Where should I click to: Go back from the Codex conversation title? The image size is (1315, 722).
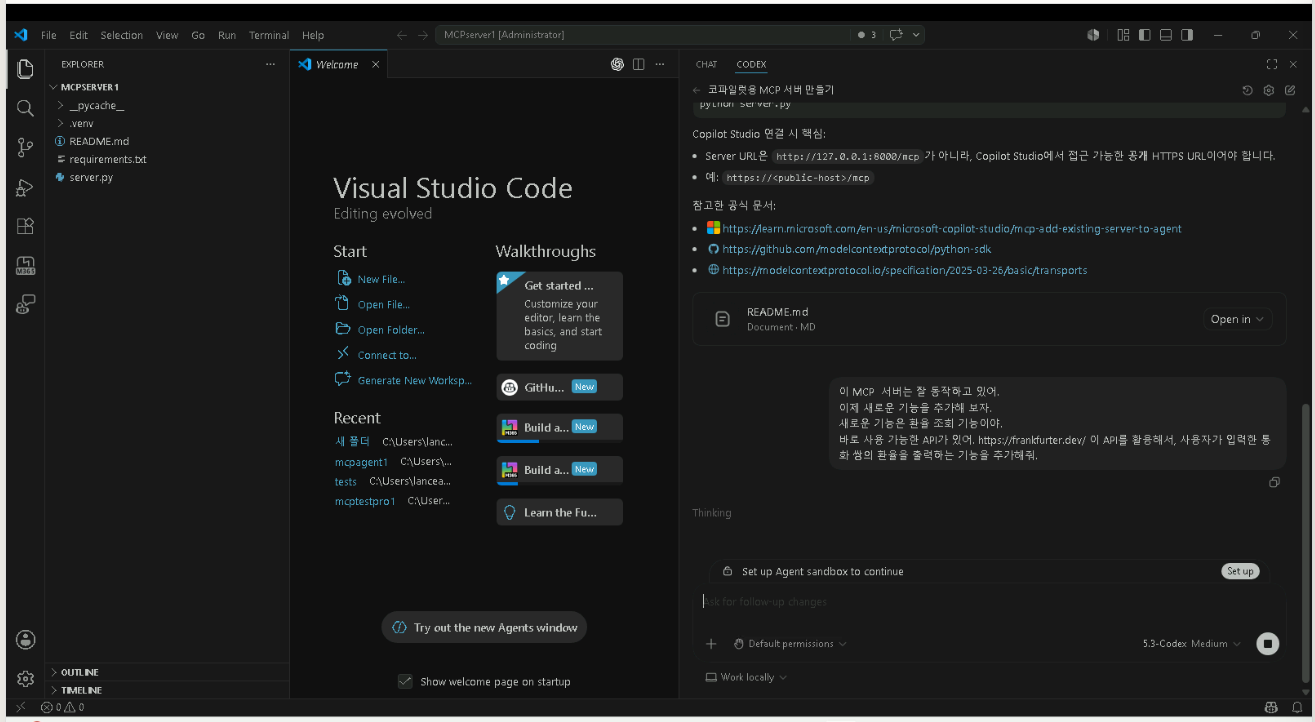point(697,90)
